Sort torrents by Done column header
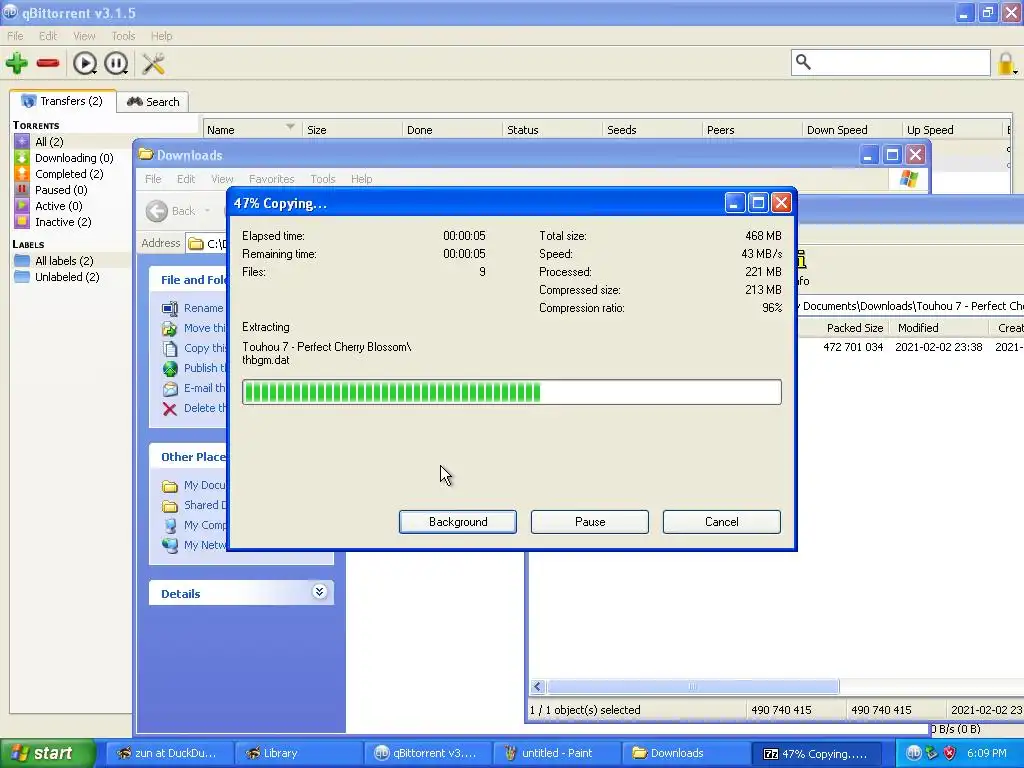This screenshot has height=768, width=1024. (452, 129)
